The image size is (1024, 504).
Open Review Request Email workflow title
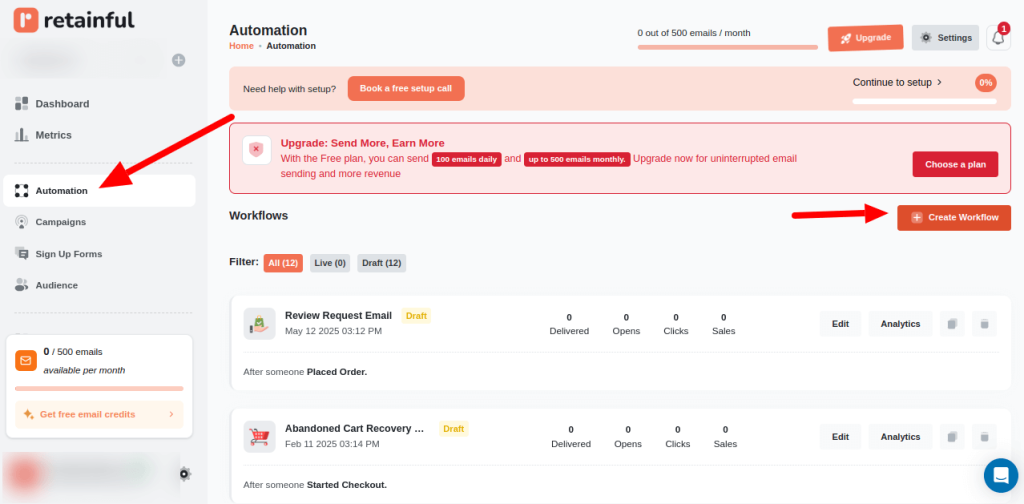[x=338, y=315]
